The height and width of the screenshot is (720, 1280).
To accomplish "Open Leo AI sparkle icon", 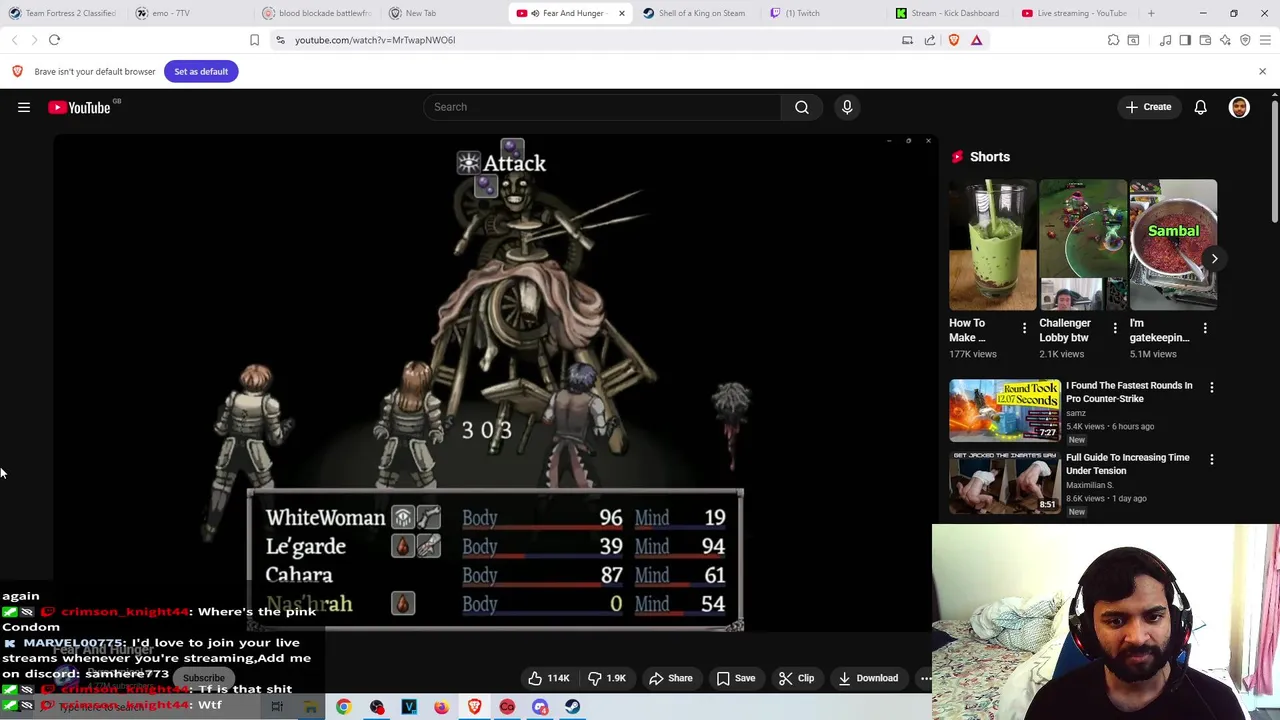I will [1225, 40].
